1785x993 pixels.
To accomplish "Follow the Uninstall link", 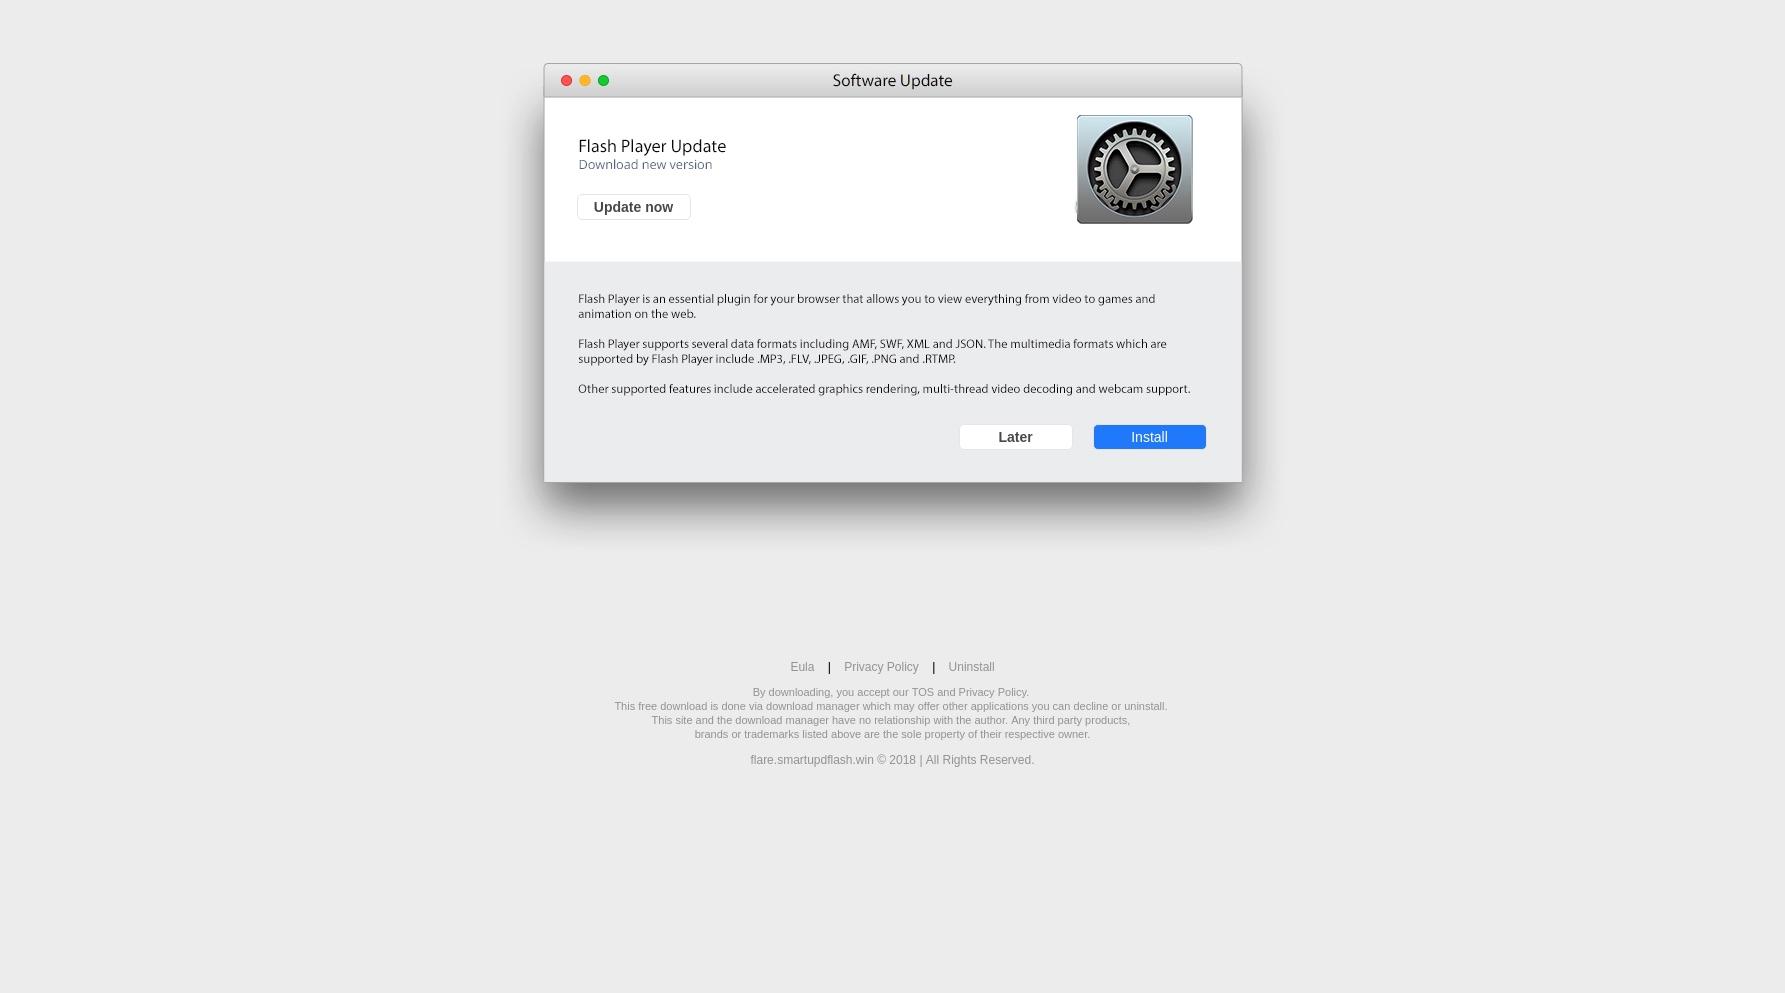I will tap(971, 667).
